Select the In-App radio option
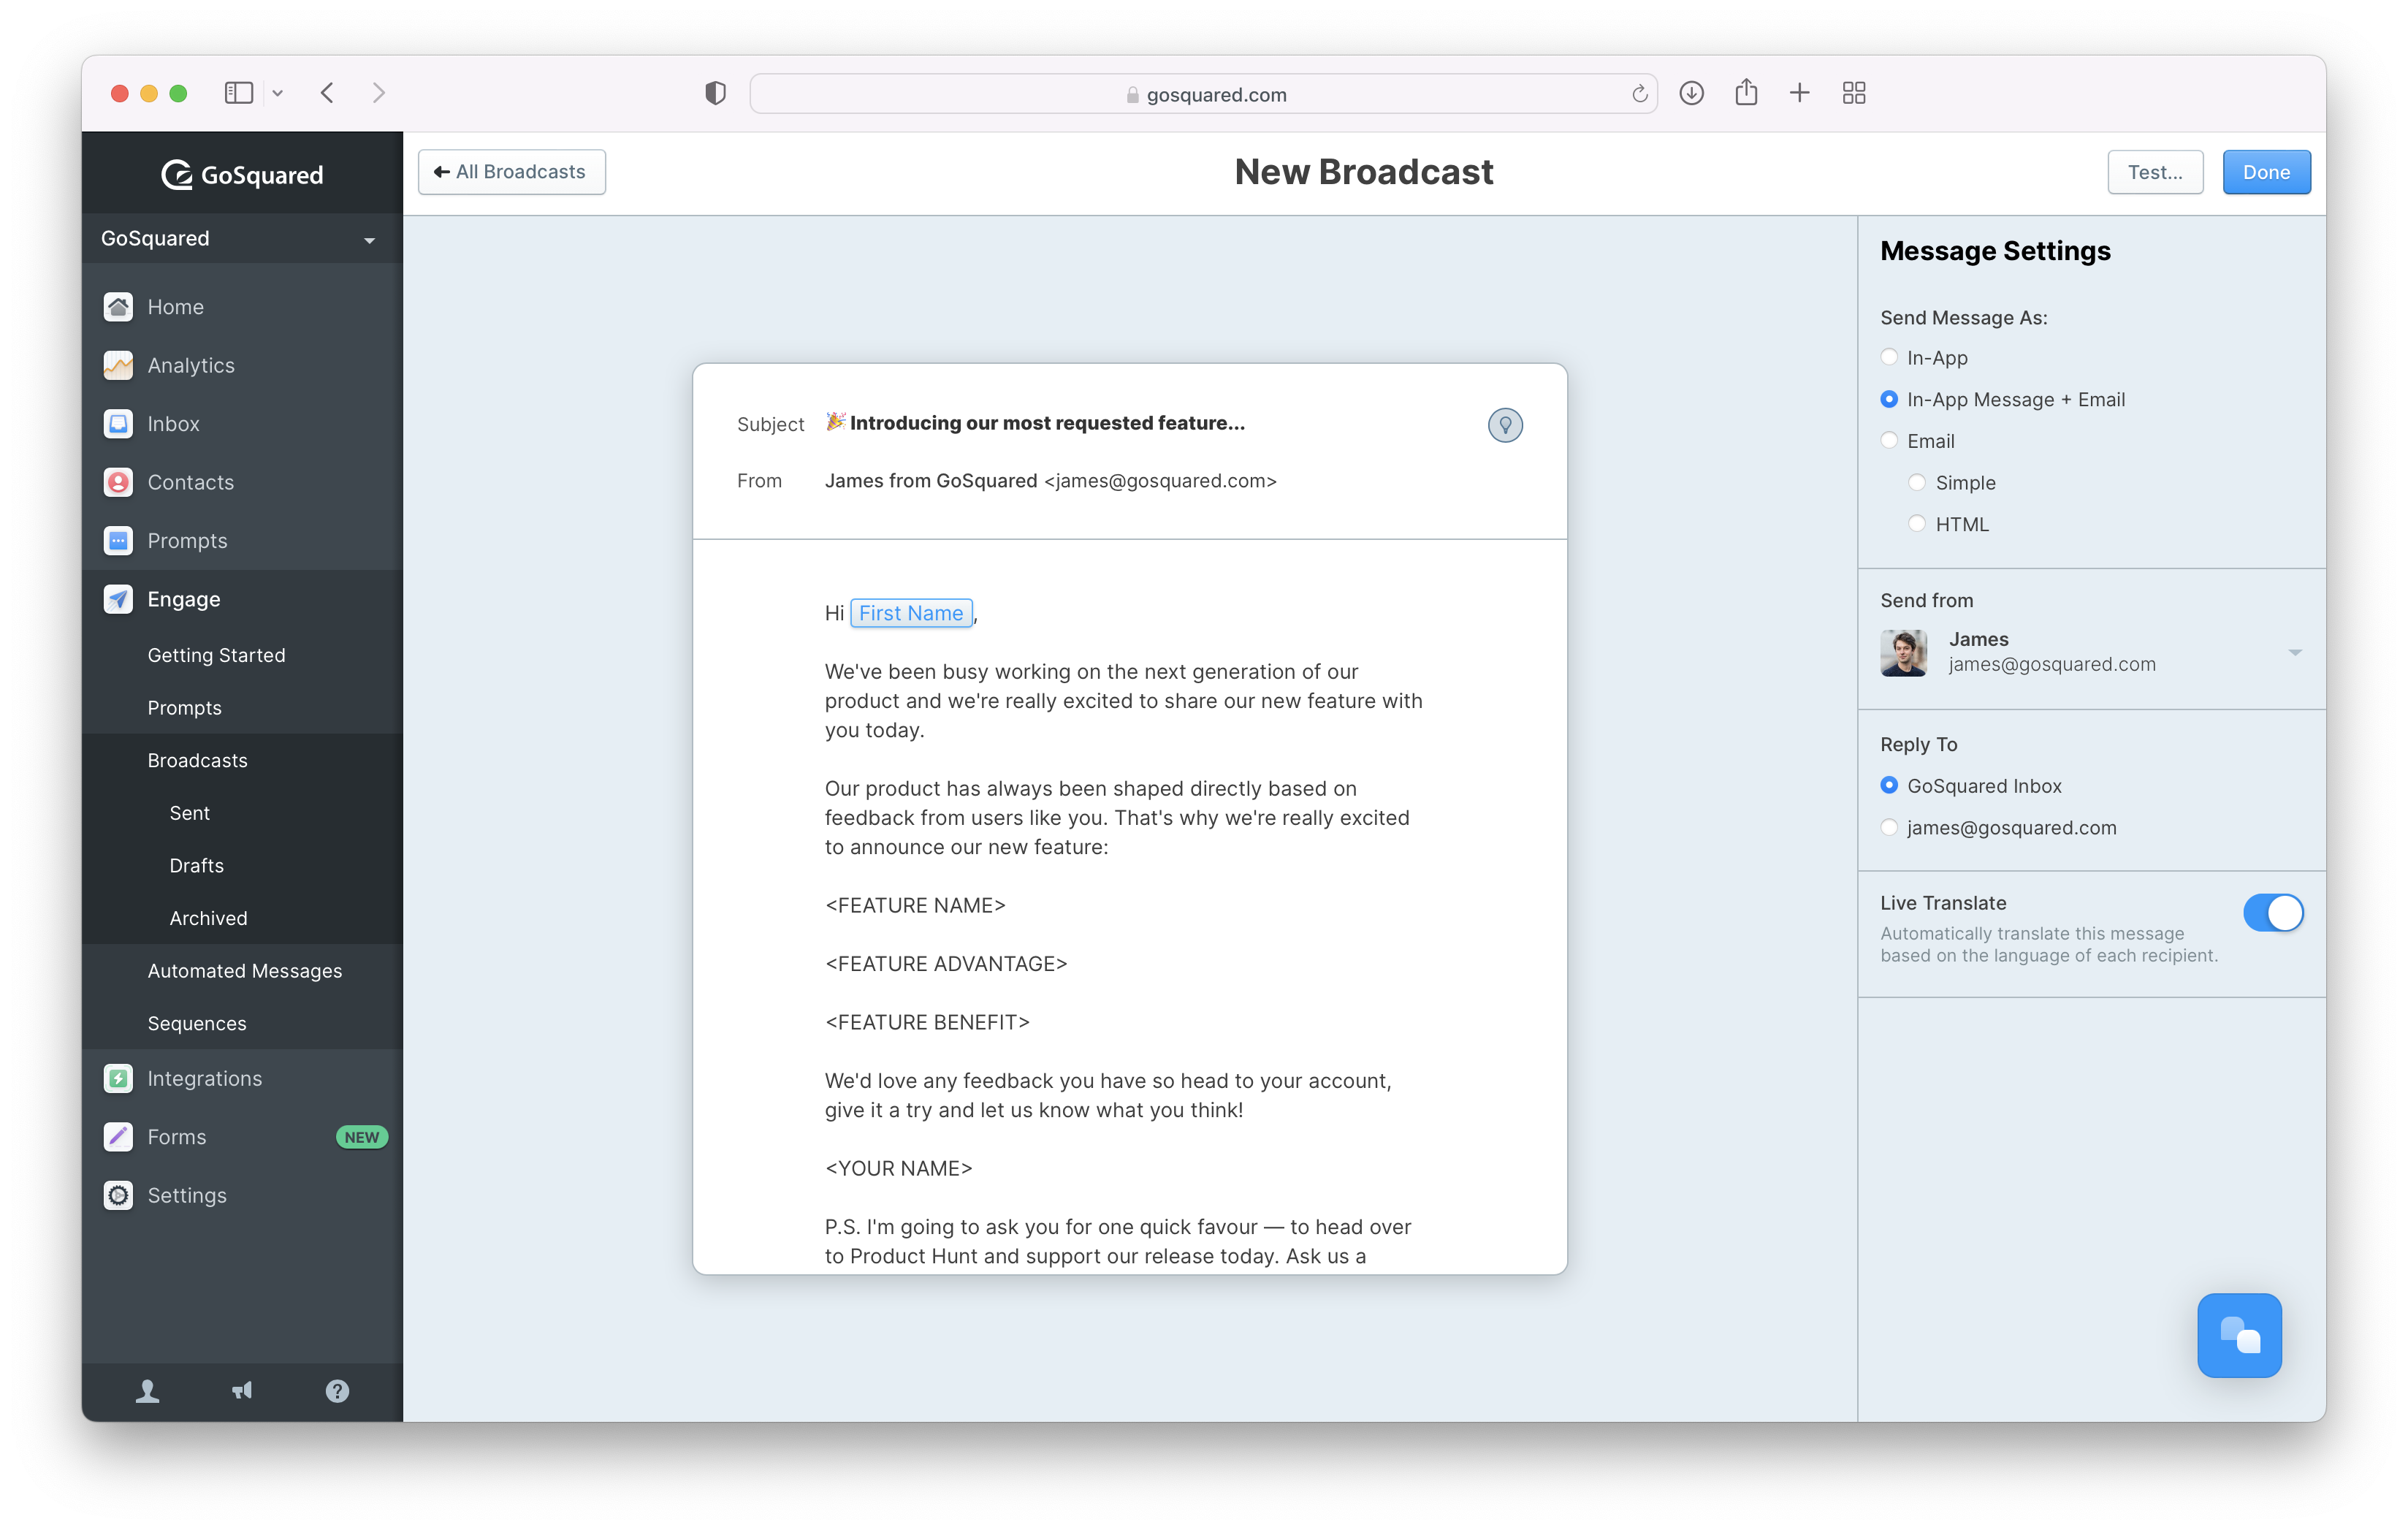The height and width of the screenshot is (1530, 2408). click(x=1889, y=357)
